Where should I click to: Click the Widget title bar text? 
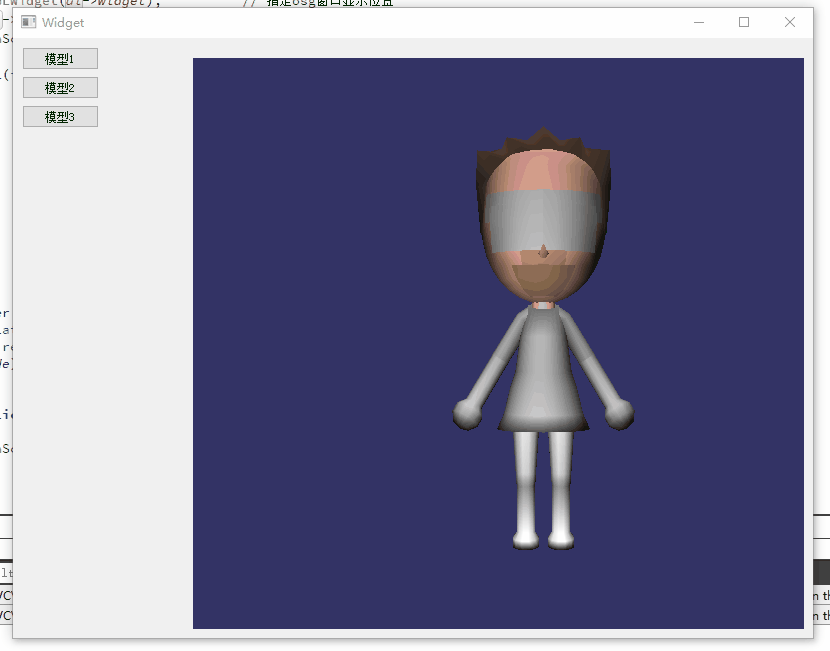(x=63, y=23)
